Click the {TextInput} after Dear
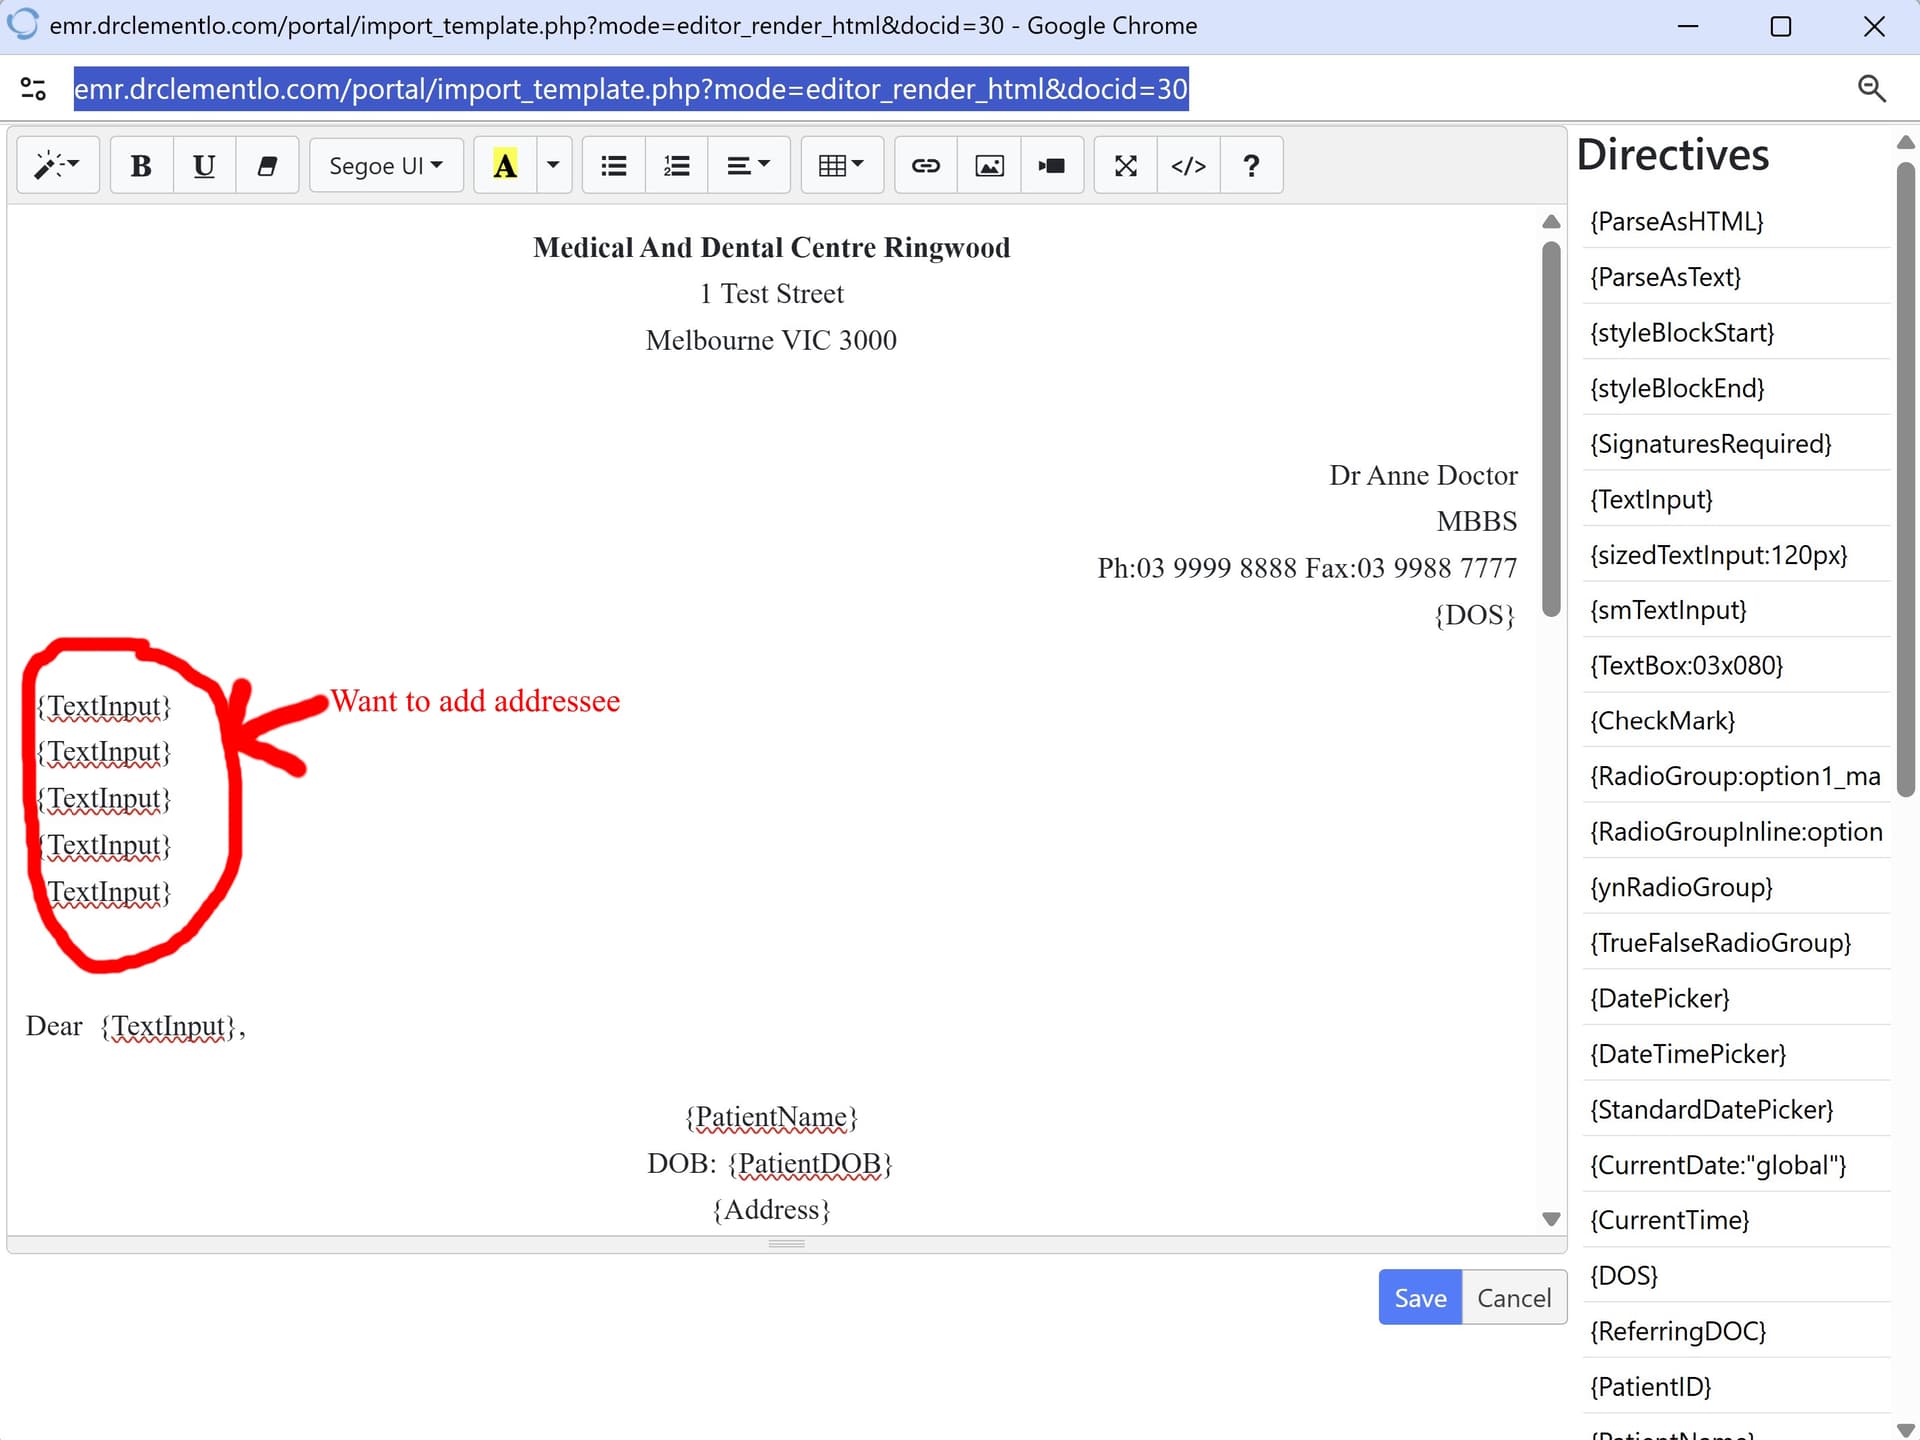This screenshot has height=1440, width=1920. (169, 1026)
